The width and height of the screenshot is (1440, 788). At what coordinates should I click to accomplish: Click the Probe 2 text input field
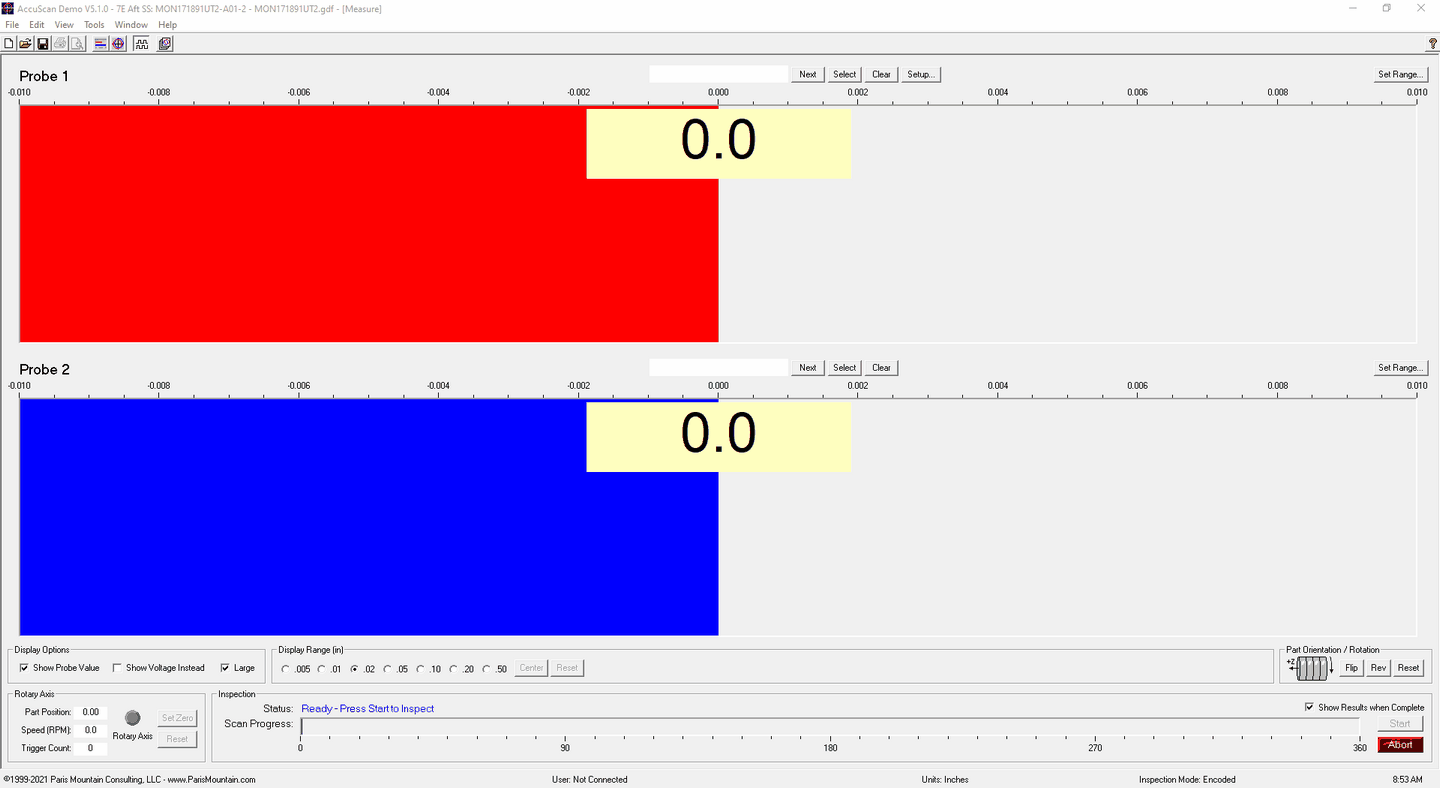(718, 368)
